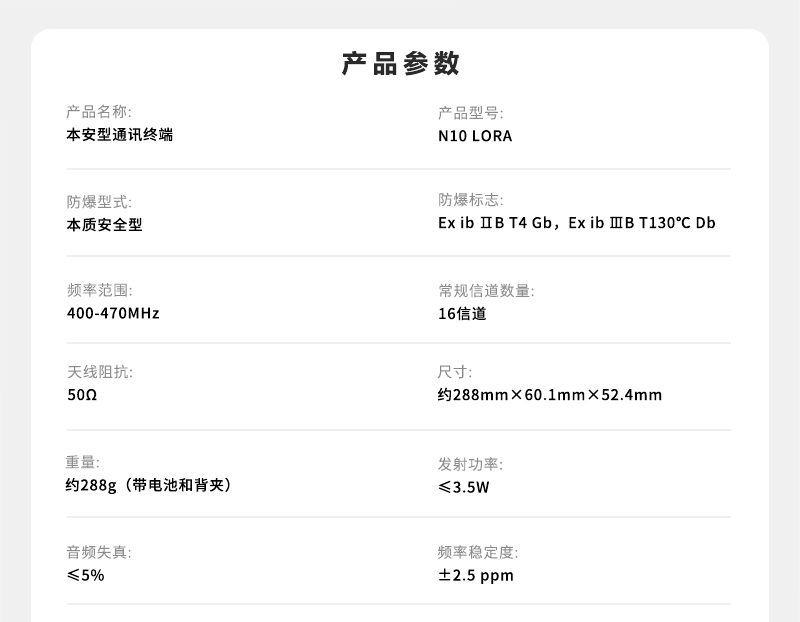Click the 产品参数 heading
The image size is (800, 622).
tap(400, 64)
